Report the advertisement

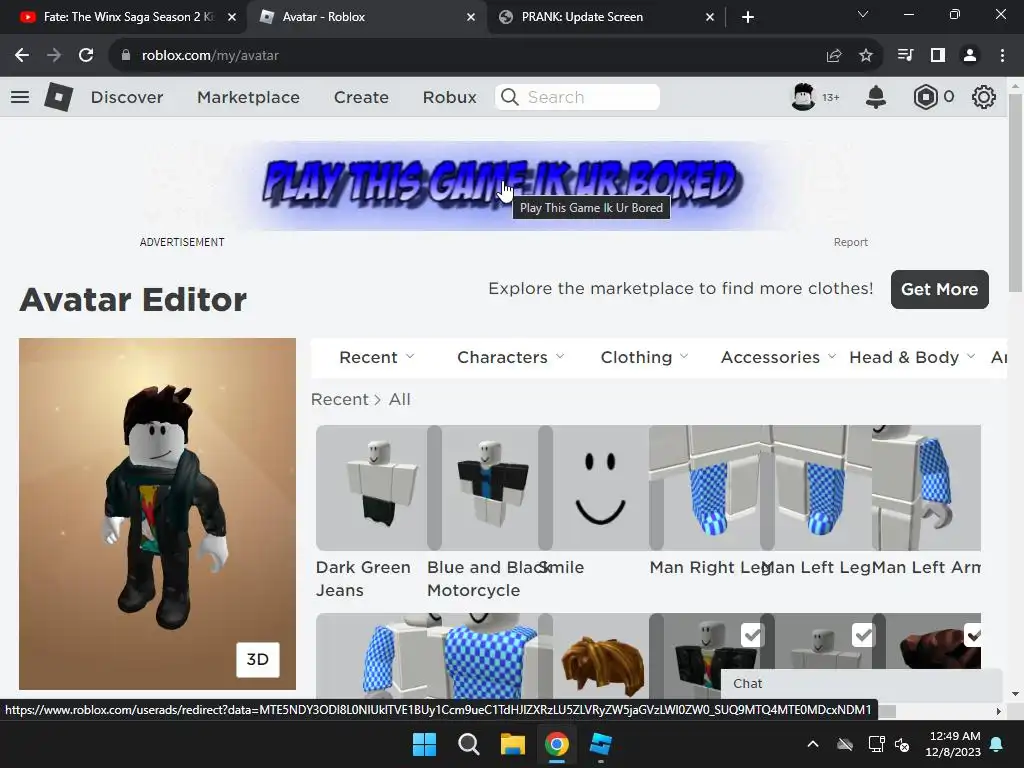coord(850,242)
